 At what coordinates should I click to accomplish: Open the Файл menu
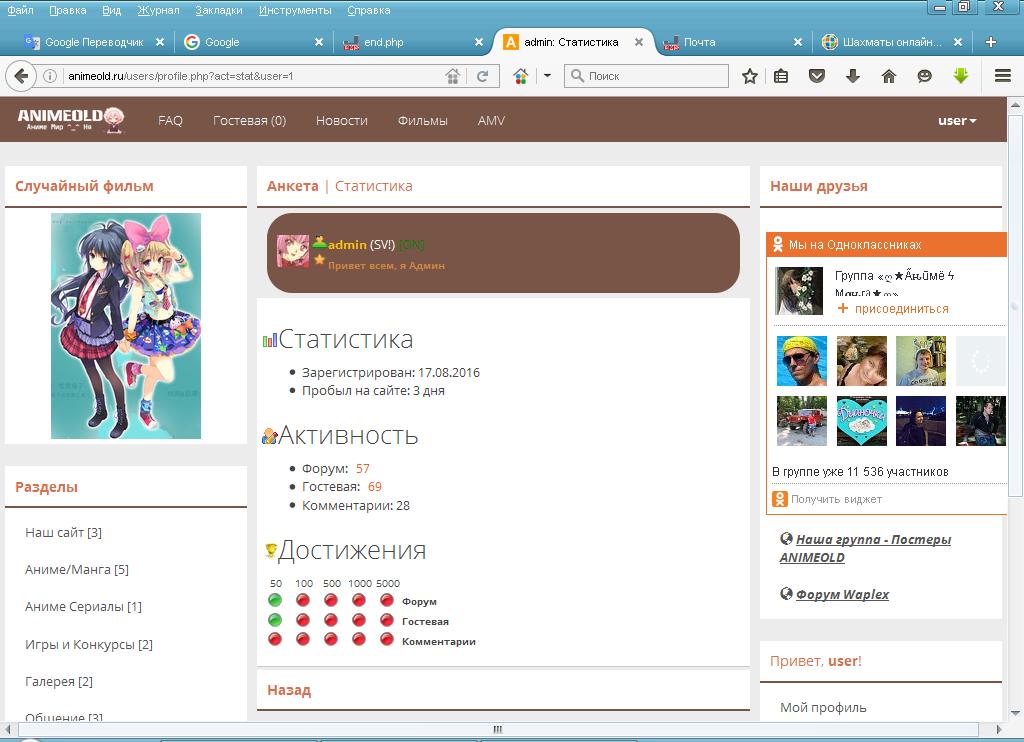click(20, 10)
